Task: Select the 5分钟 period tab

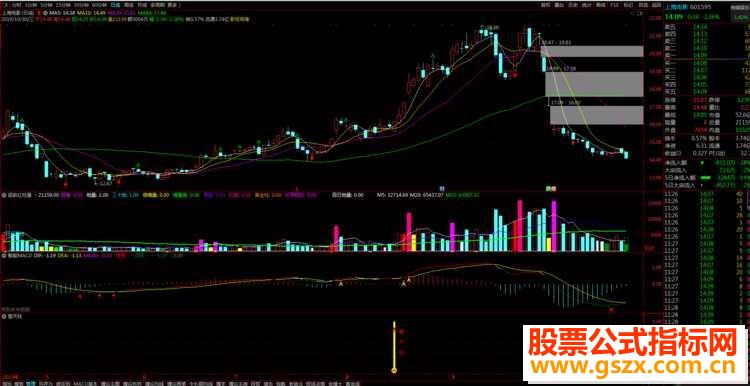Action: pyautogui.click(x=47, y=5)
